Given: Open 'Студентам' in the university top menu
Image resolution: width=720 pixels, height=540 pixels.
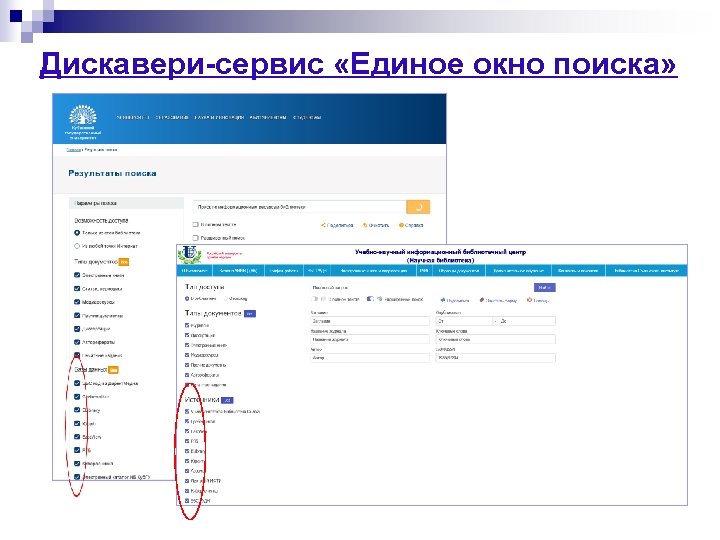Looking at the screenshot, I should pyautogui.click(x=307, y=118).
